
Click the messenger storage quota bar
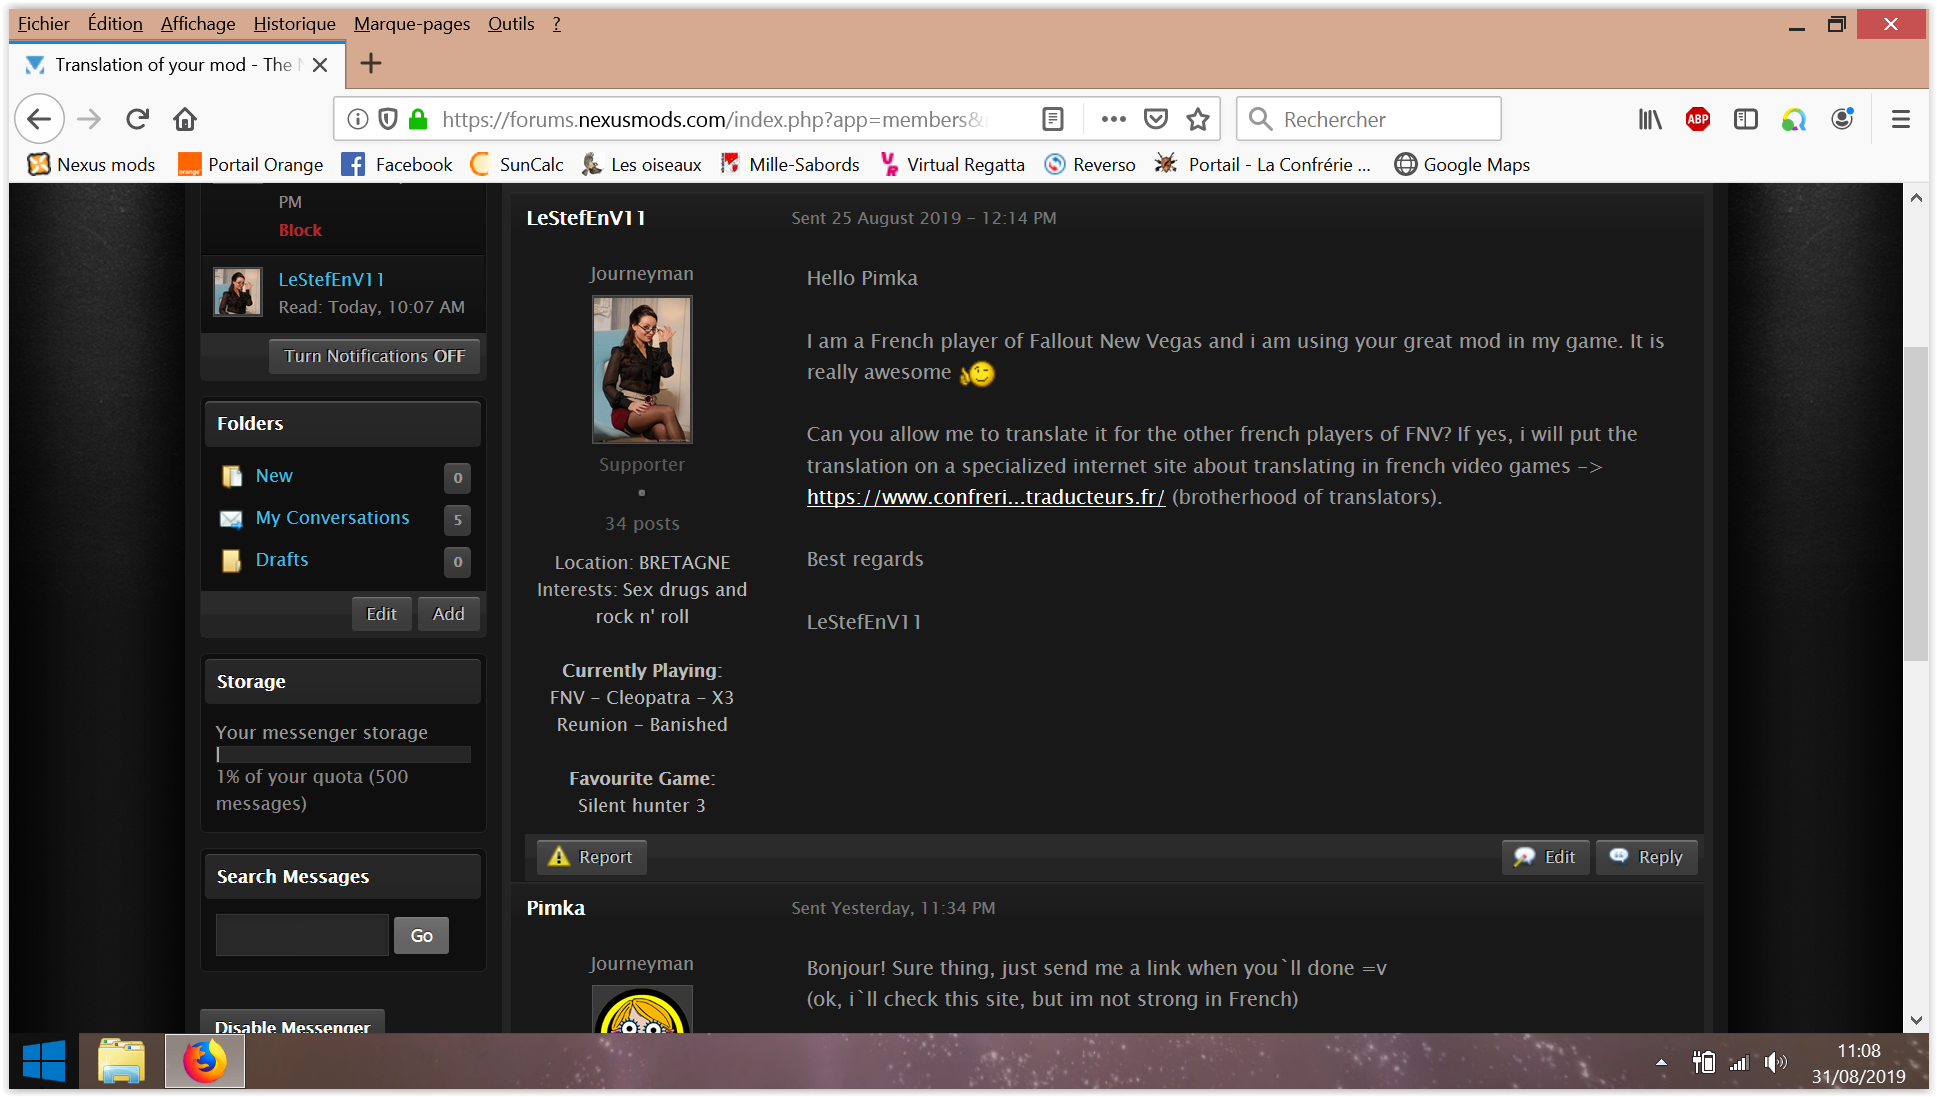coord(343,755)
